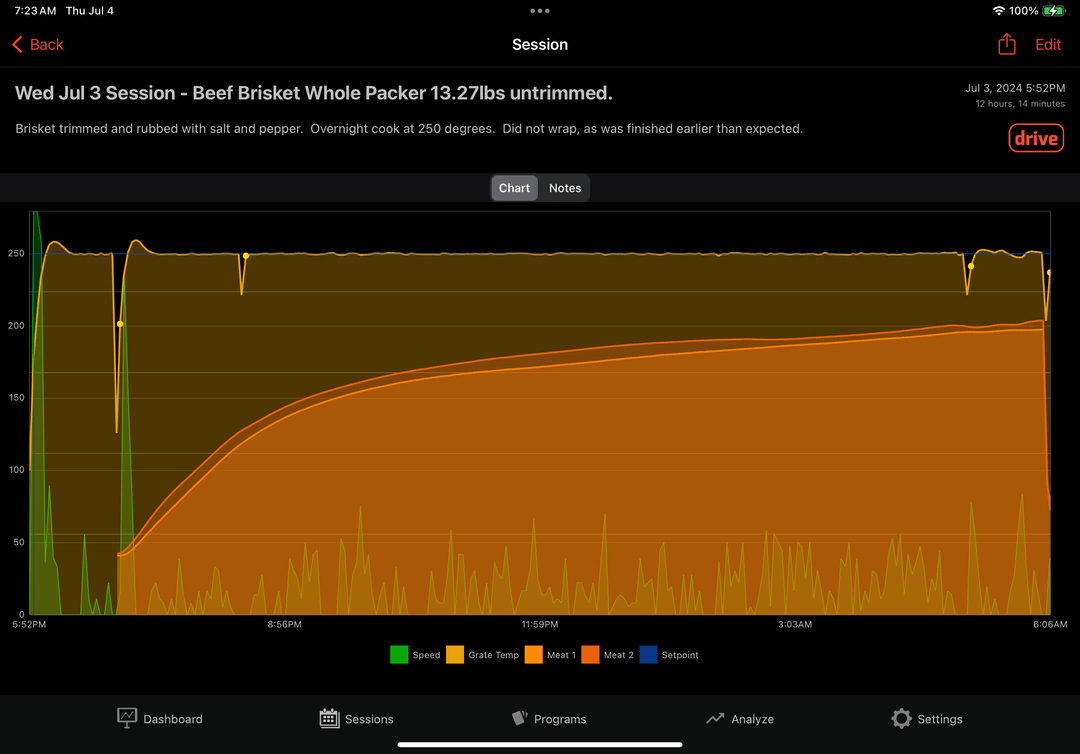Select the Chart tab
Image resolution: width=1080 pixels, height=754 pixels.
515,188
